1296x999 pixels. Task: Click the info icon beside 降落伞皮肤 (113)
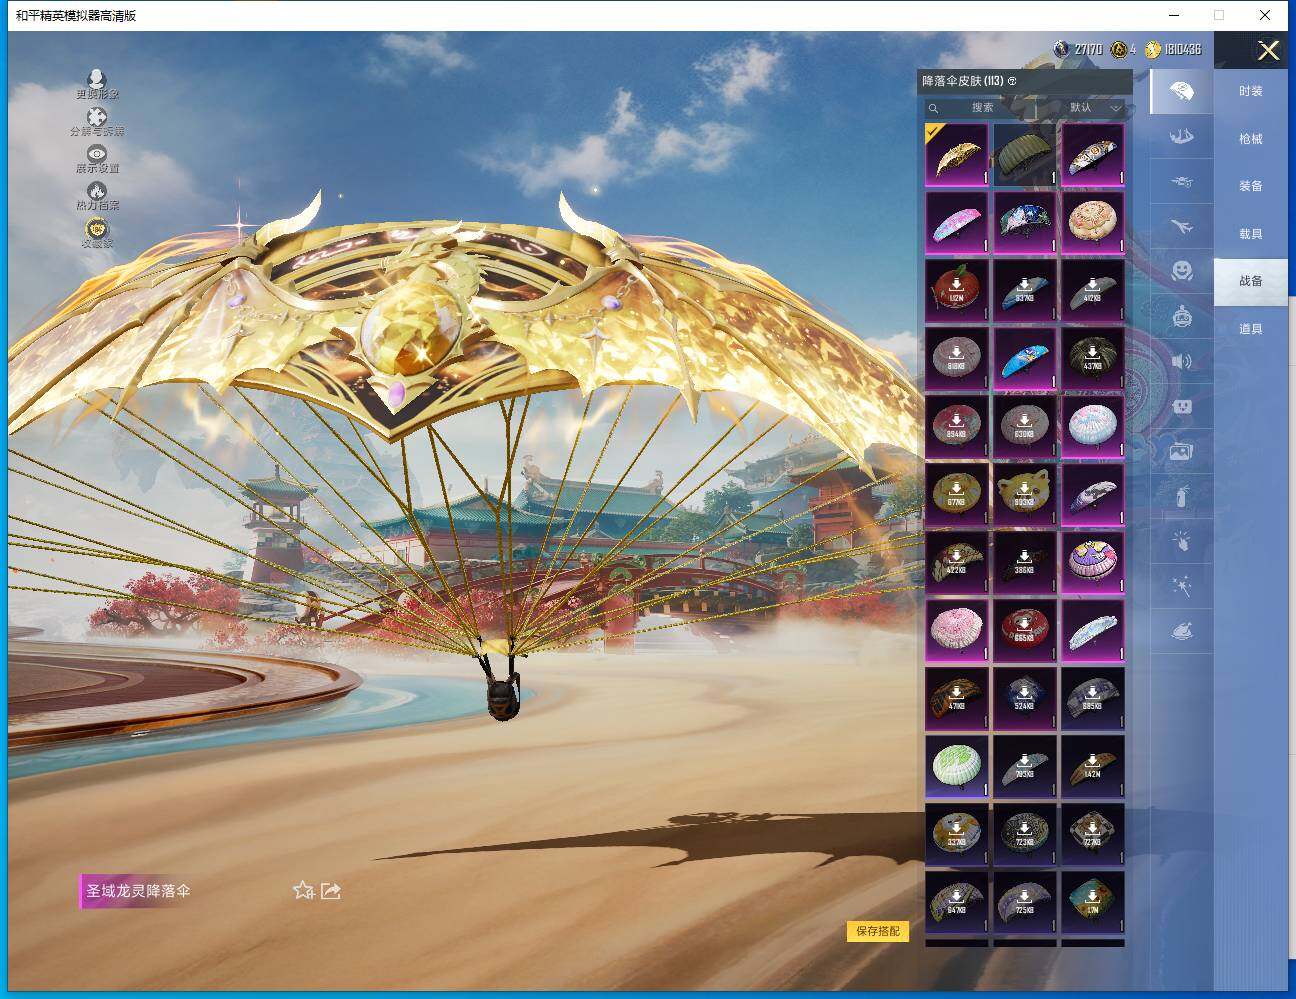point(1012,81)
